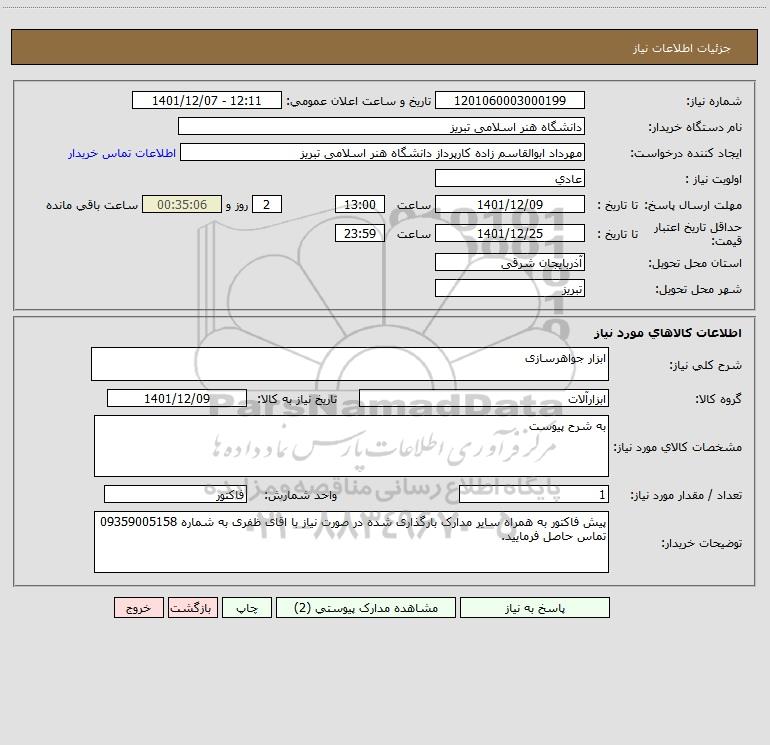Click the اطلاعات کالاهای مورد نیاز section heading

click(667, 333)
